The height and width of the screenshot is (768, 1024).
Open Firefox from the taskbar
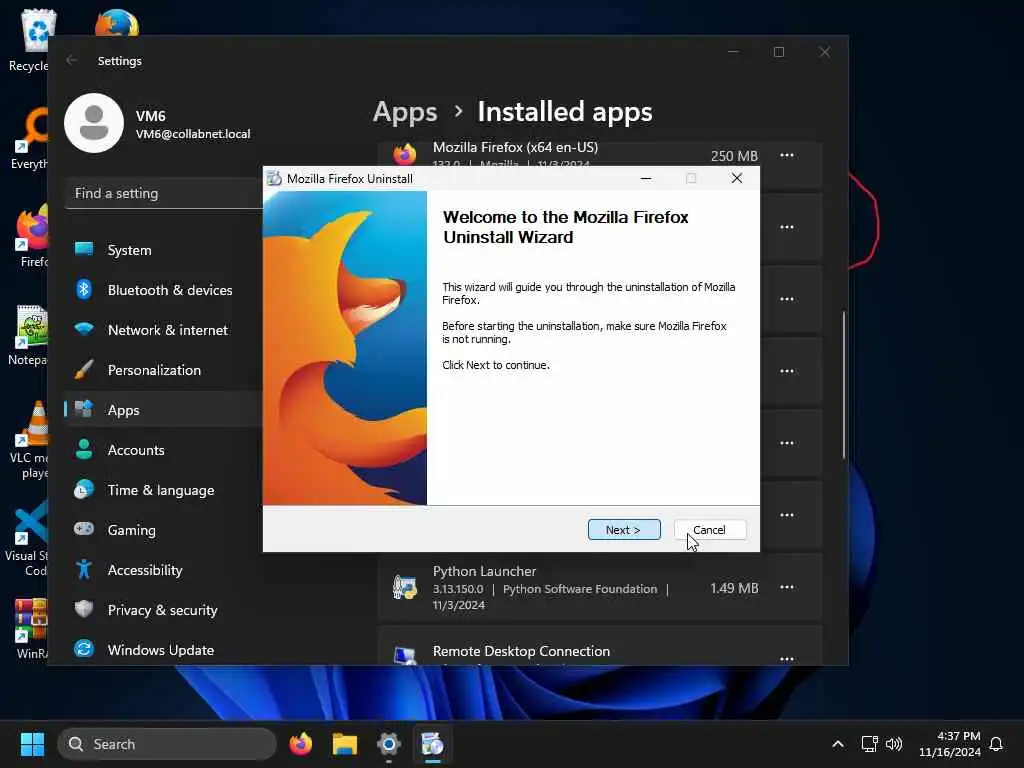tap(300, 744)
